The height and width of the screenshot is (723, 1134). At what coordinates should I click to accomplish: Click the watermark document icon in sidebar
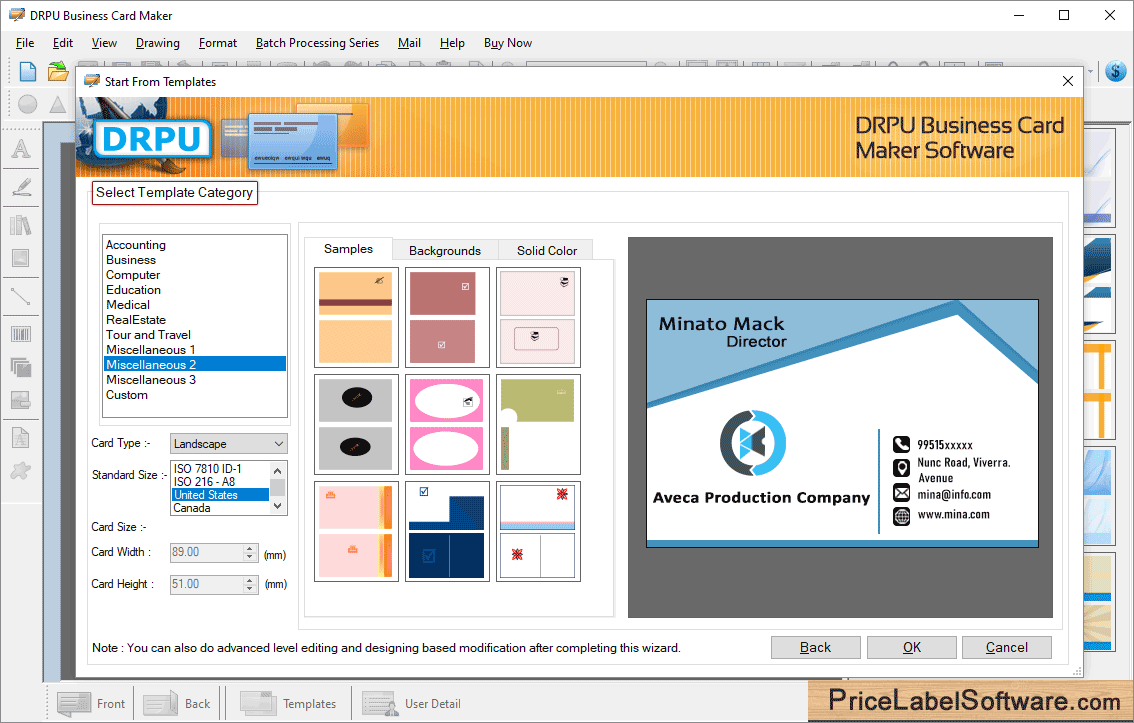point(21,438)
